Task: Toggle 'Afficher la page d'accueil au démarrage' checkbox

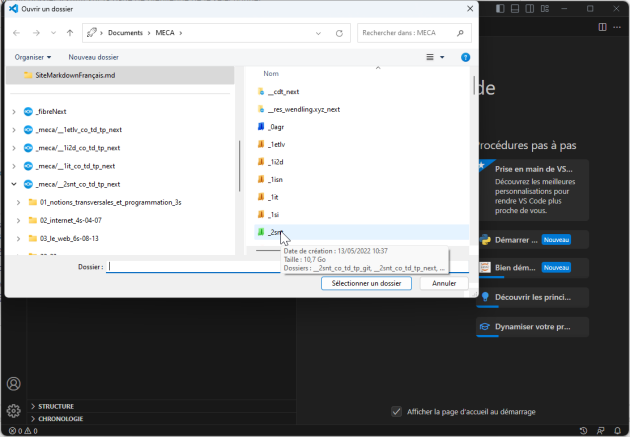Action: [397, 411]
